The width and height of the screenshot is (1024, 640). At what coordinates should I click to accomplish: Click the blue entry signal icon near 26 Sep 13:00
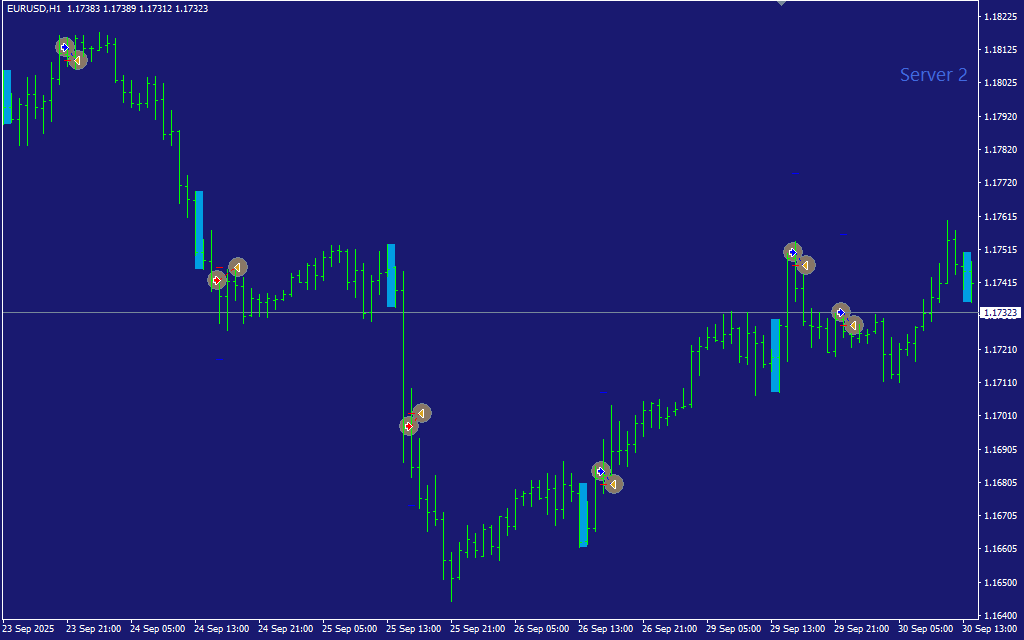coord(600,471)
